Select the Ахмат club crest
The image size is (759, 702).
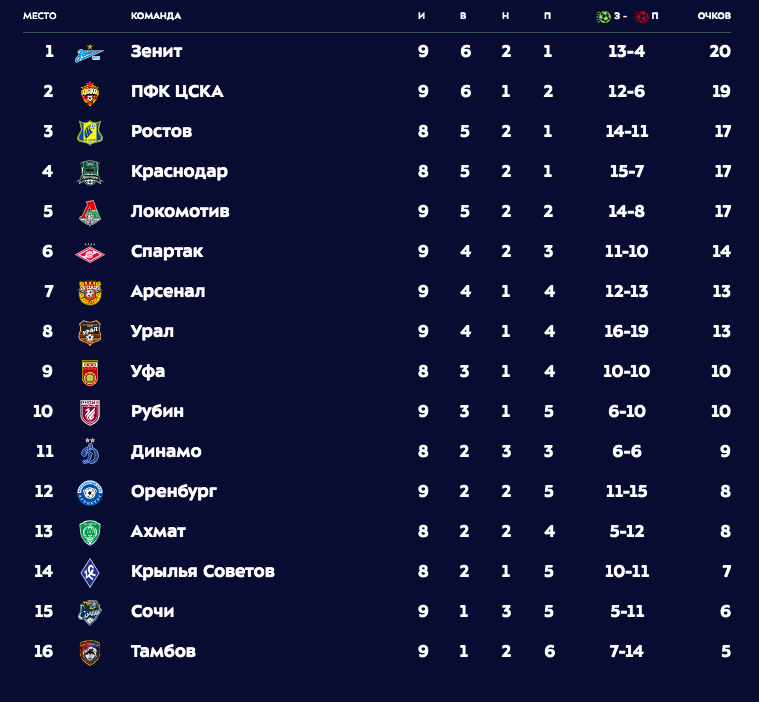90,533
